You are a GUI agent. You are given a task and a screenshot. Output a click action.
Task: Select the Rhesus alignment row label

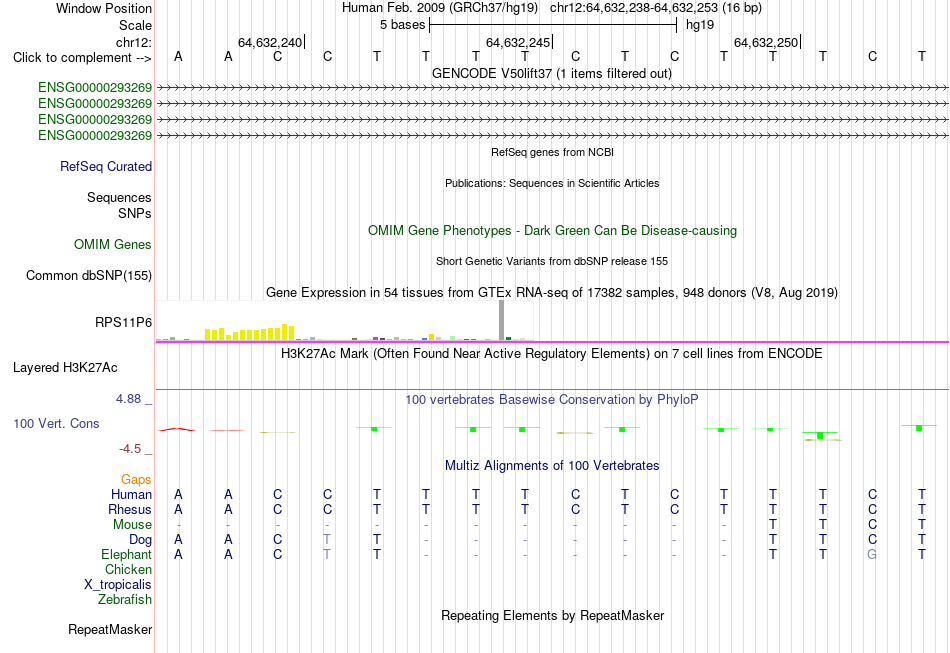130,509
